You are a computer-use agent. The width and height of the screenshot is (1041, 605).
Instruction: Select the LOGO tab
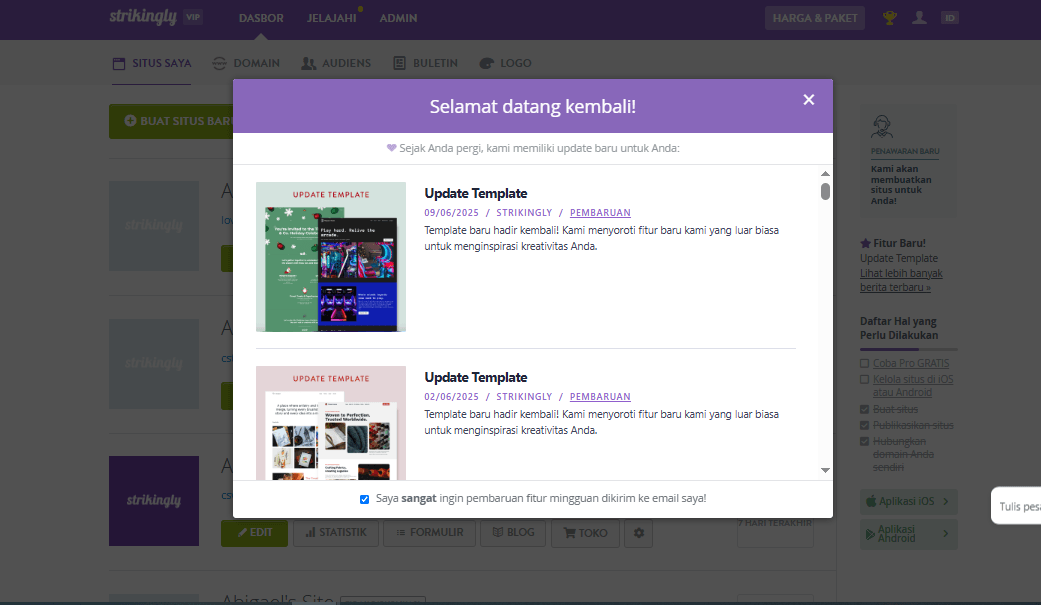click(506, 63)
